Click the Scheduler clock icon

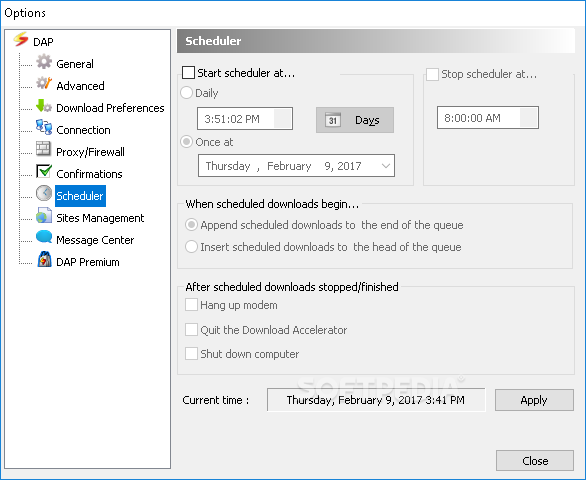(x=44, y=193)
